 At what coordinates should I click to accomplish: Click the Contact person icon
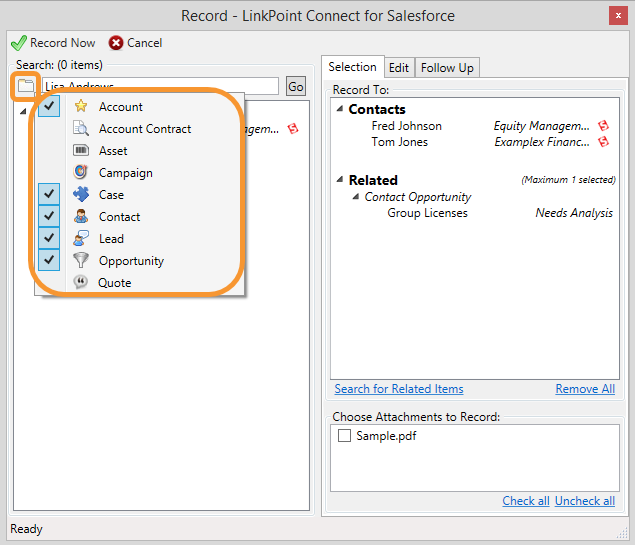point(81,216)
